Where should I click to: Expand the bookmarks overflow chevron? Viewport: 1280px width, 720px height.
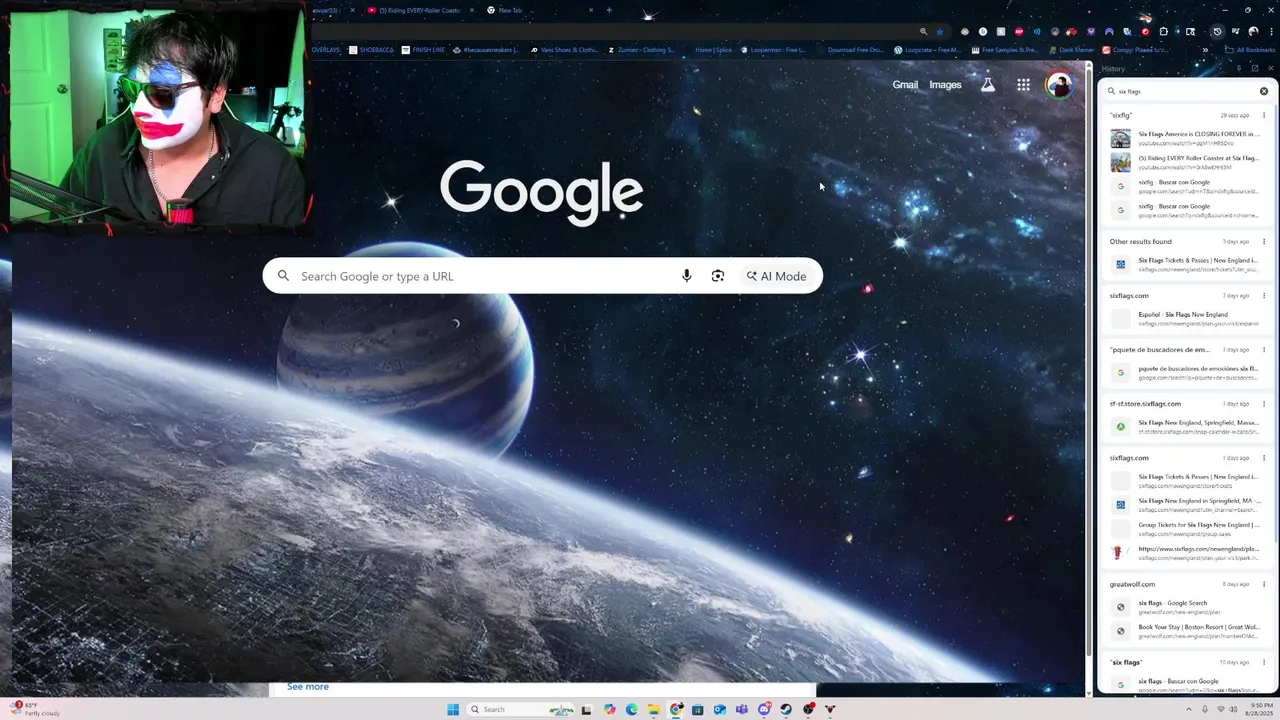pyautogui.click(x=1204, y=50)
